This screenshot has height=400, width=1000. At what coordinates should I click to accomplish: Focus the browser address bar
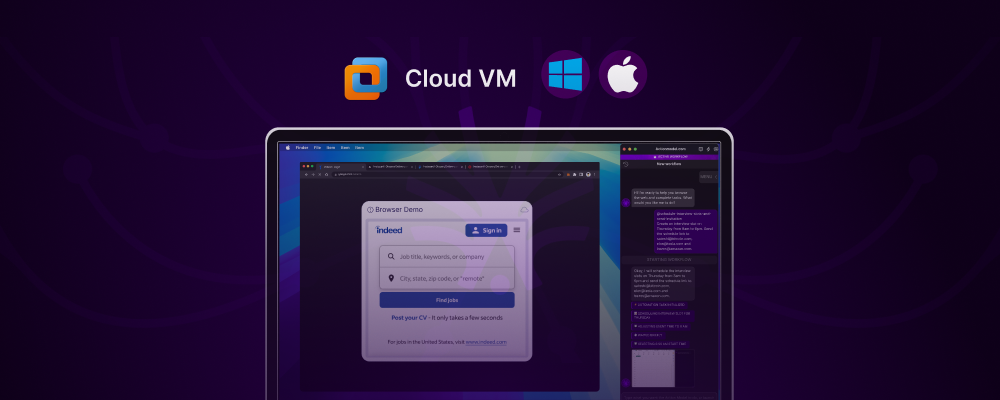tap(446, 174)
